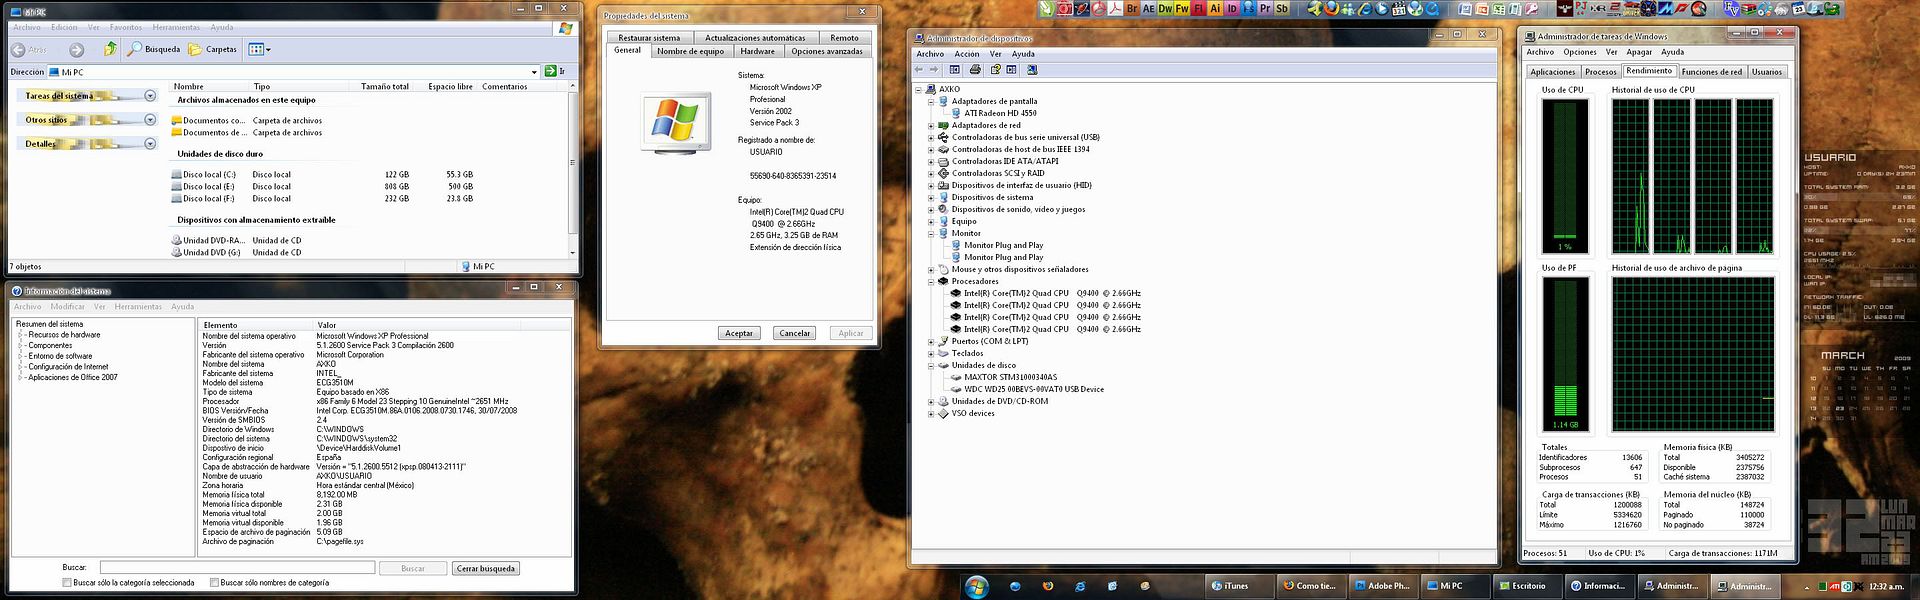Open Disco local (C:) drive
Screen dimensions: 1920x600
[209, 174]
